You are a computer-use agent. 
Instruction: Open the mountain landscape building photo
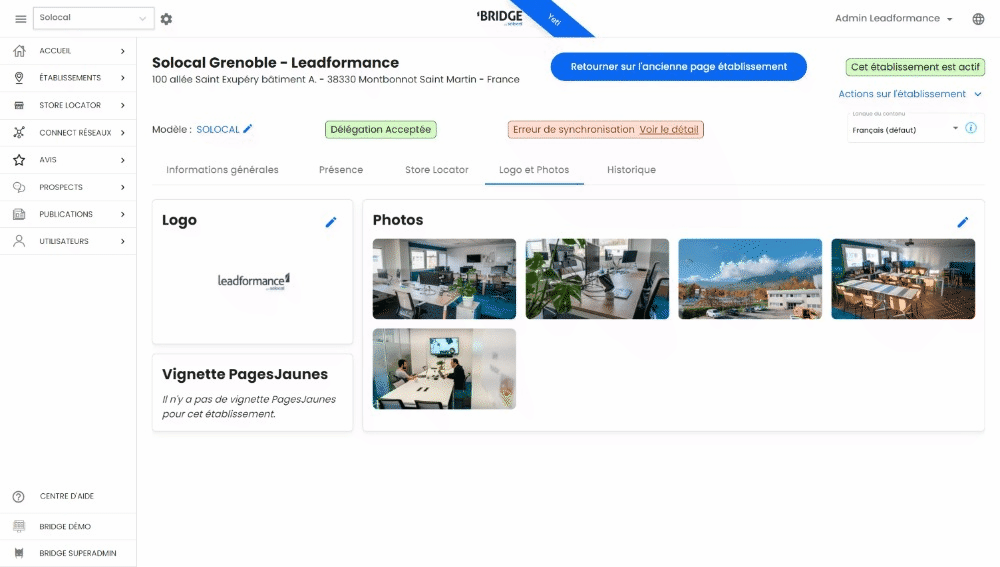click(750, 279)
